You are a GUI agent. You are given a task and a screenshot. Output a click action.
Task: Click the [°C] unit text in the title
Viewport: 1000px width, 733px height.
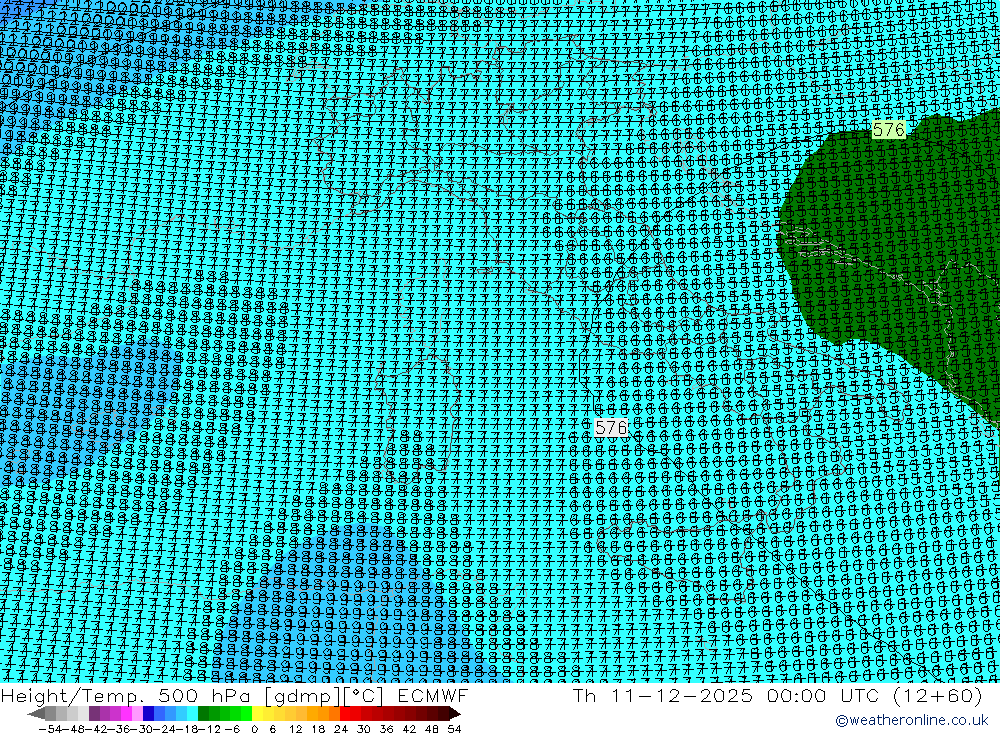click(x=364, y=697)
